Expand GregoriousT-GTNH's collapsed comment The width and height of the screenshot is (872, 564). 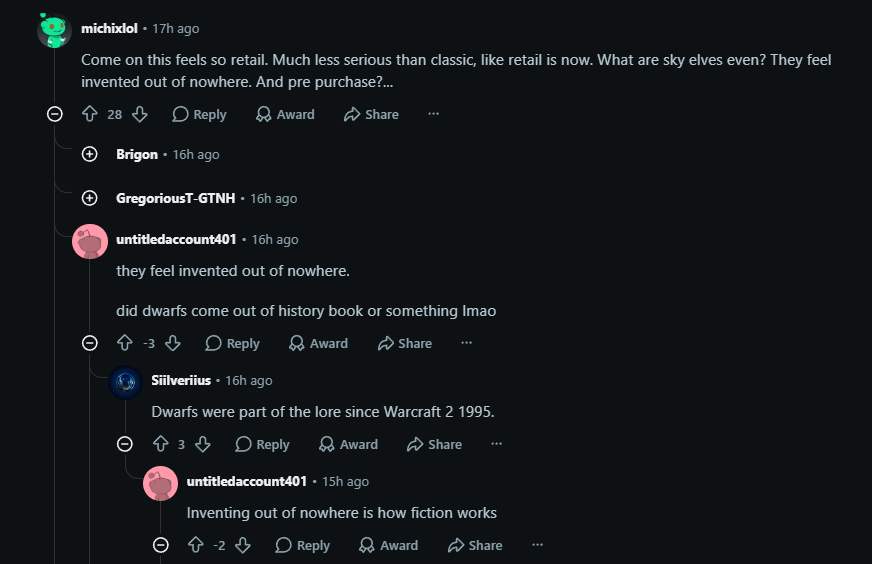coord(90,198)
